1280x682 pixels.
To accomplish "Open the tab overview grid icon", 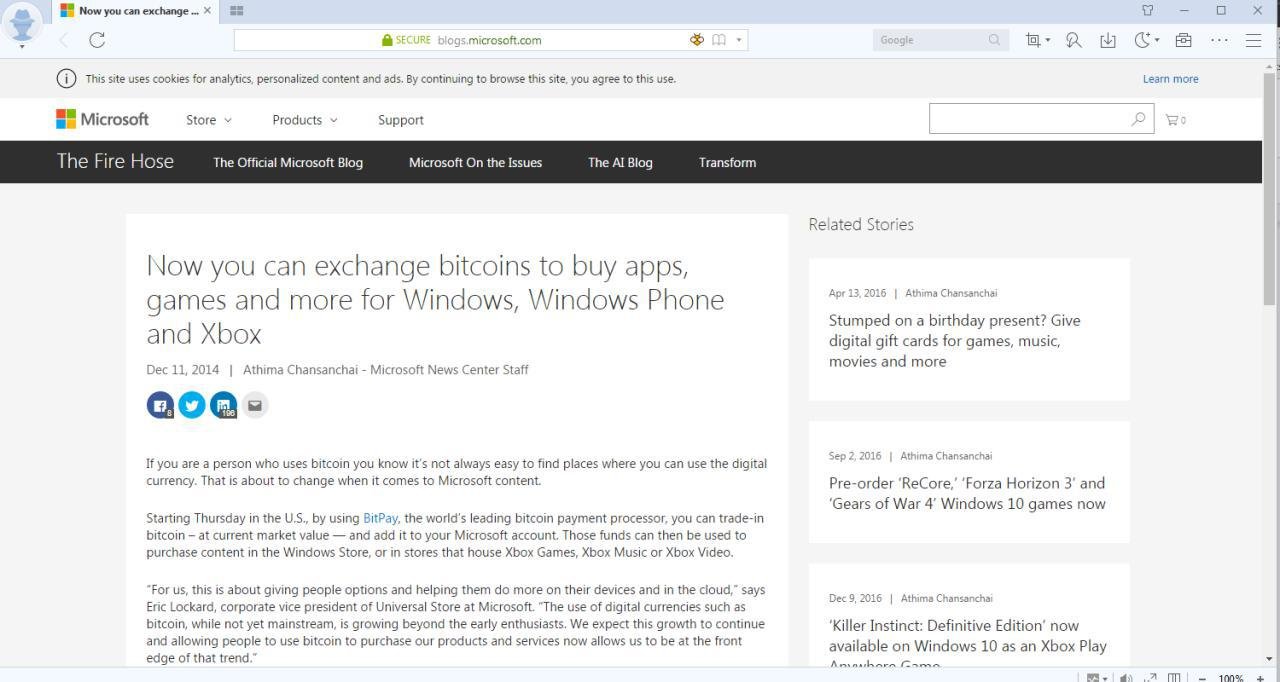I will (237, 11).
